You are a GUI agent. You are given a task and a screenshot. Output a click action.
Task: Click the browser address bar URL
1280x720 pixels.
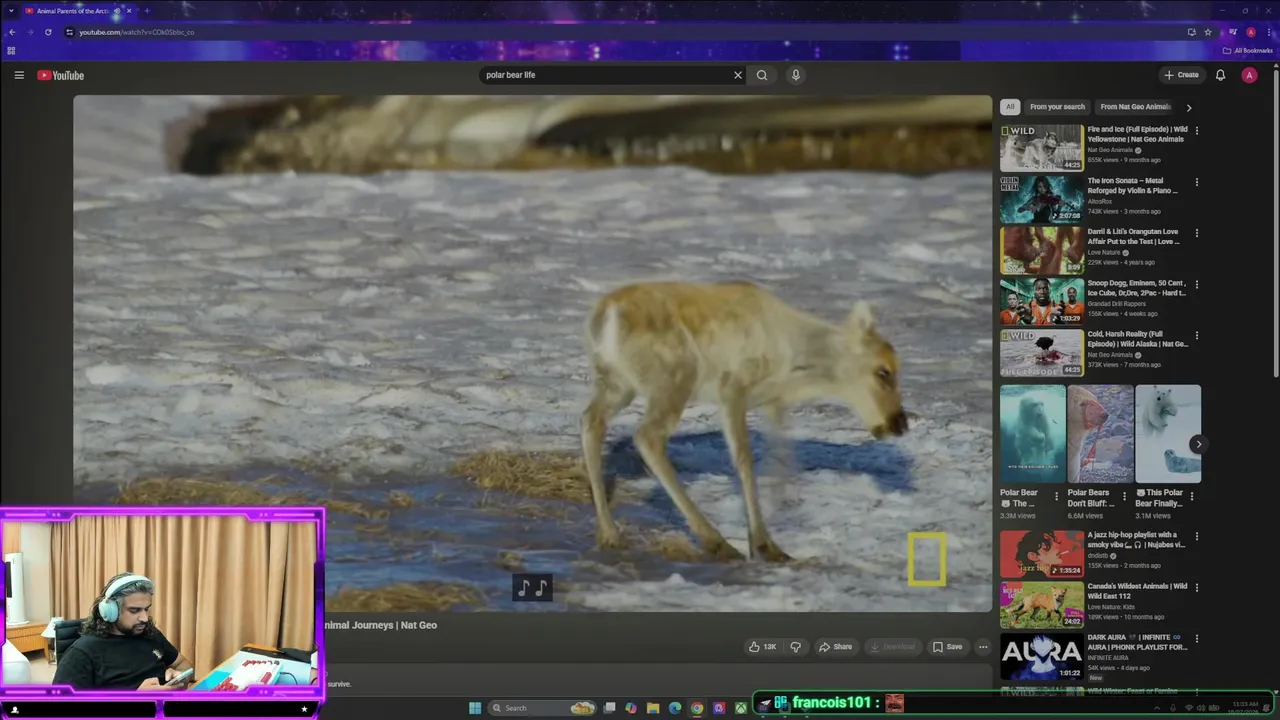(x=136, y=32)
